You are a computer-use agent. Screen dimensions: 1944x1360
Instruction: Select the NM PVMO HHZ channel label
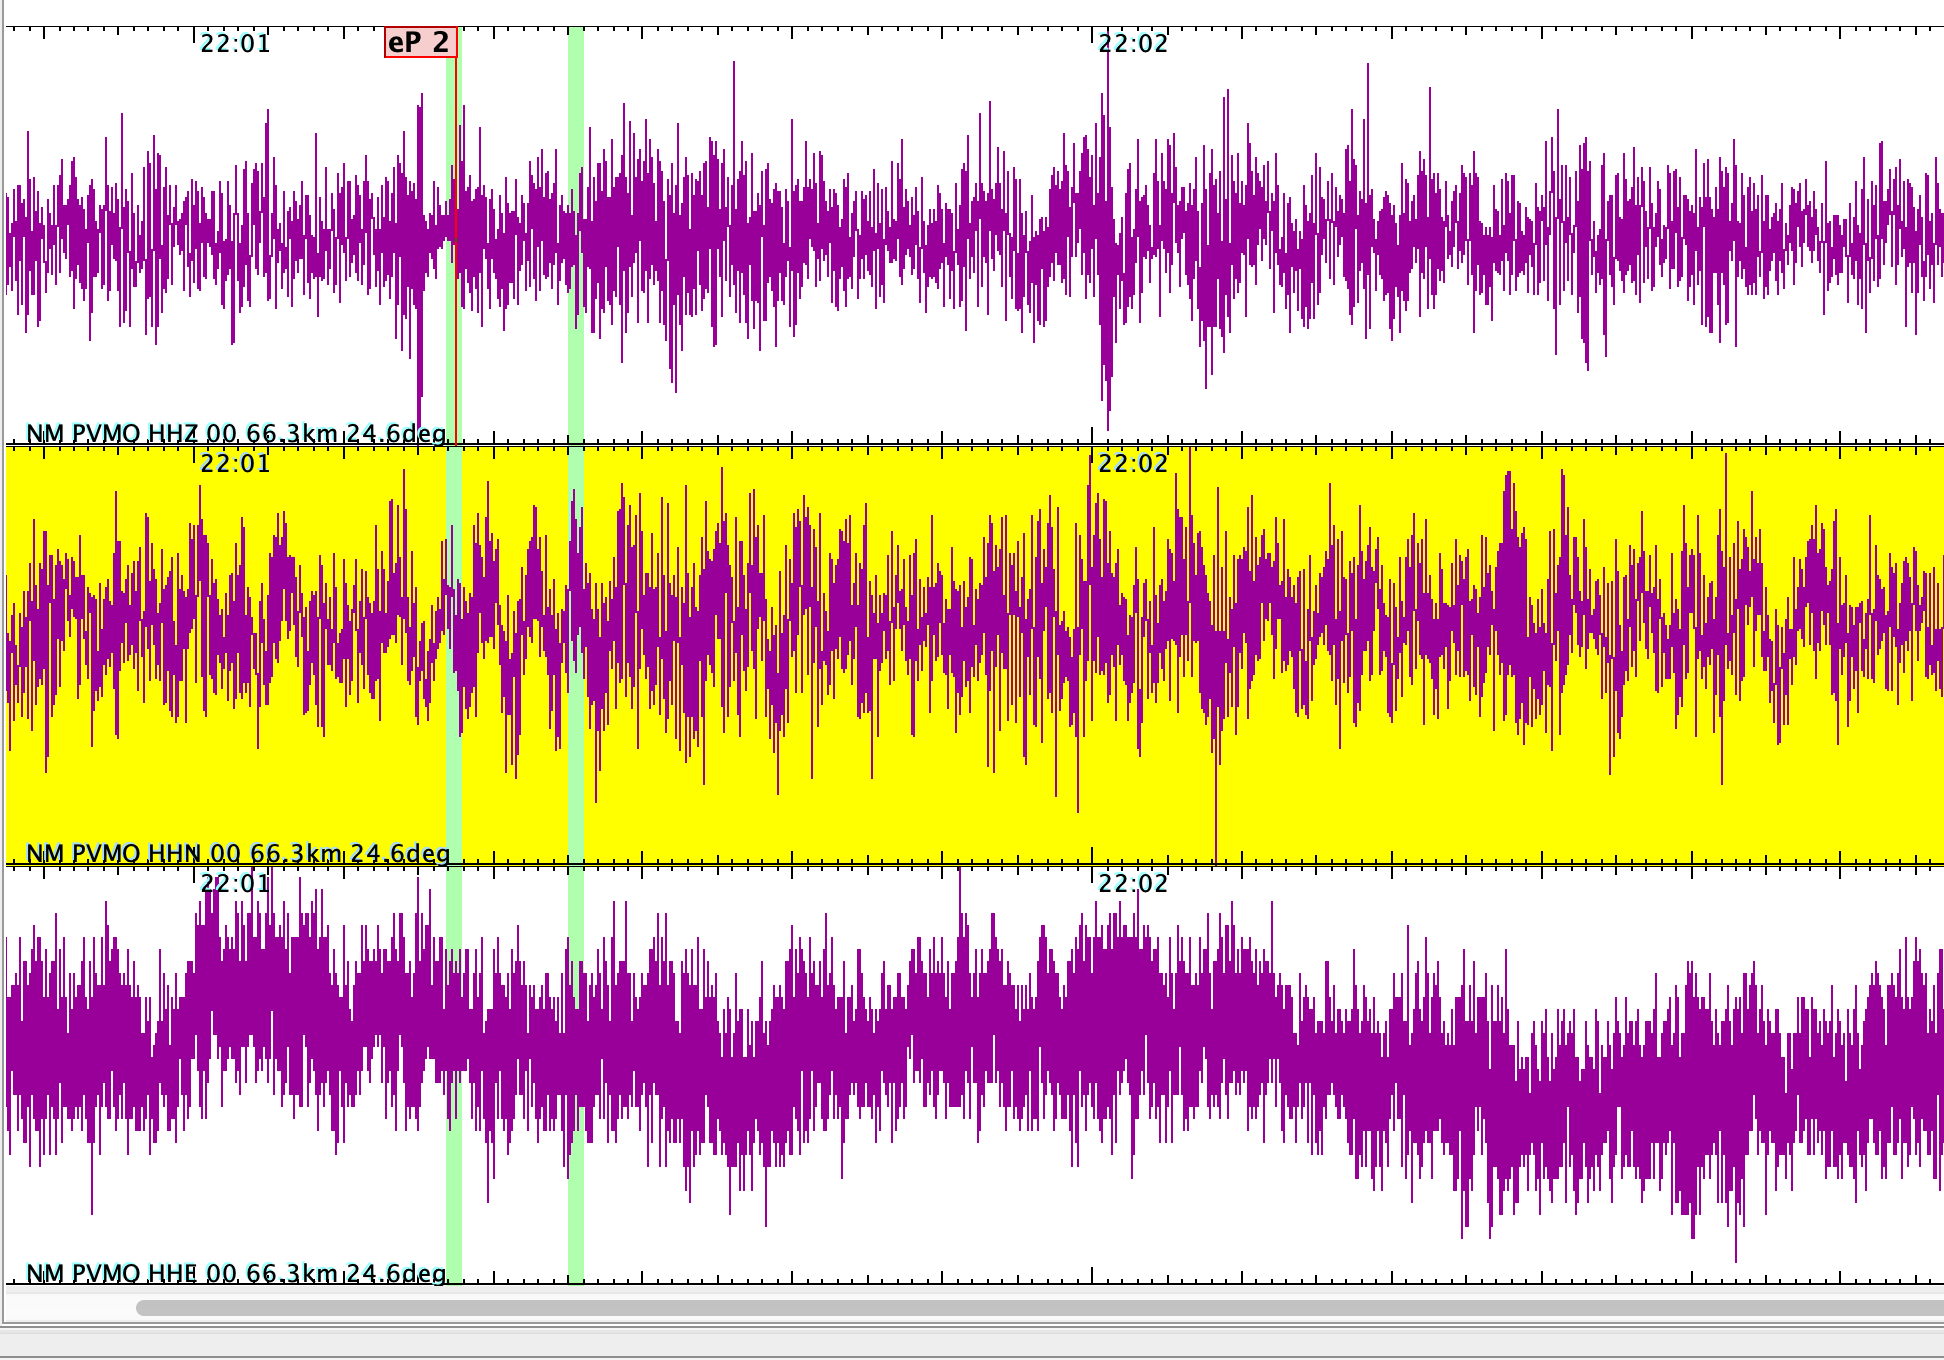(236, 434)
